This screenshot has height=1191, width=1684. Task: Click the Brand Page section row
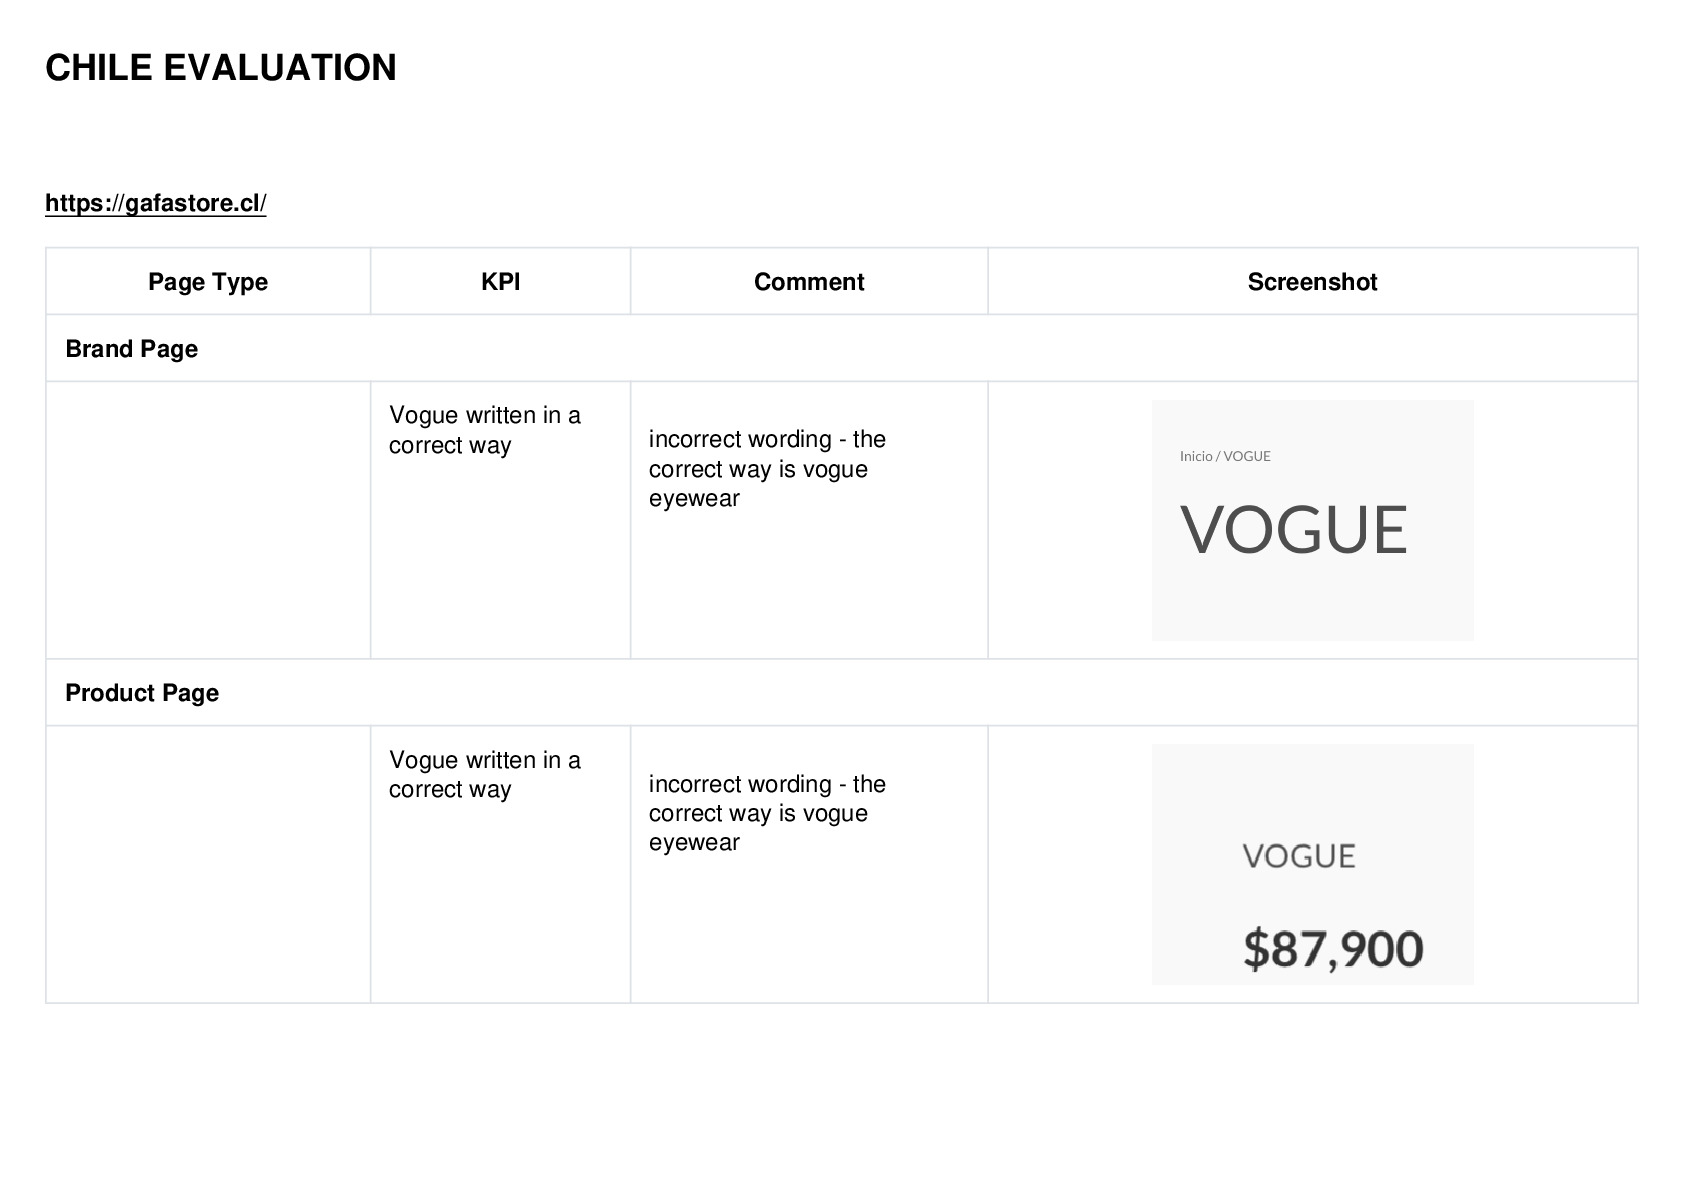pyautogui.click(x=842, y=348)
